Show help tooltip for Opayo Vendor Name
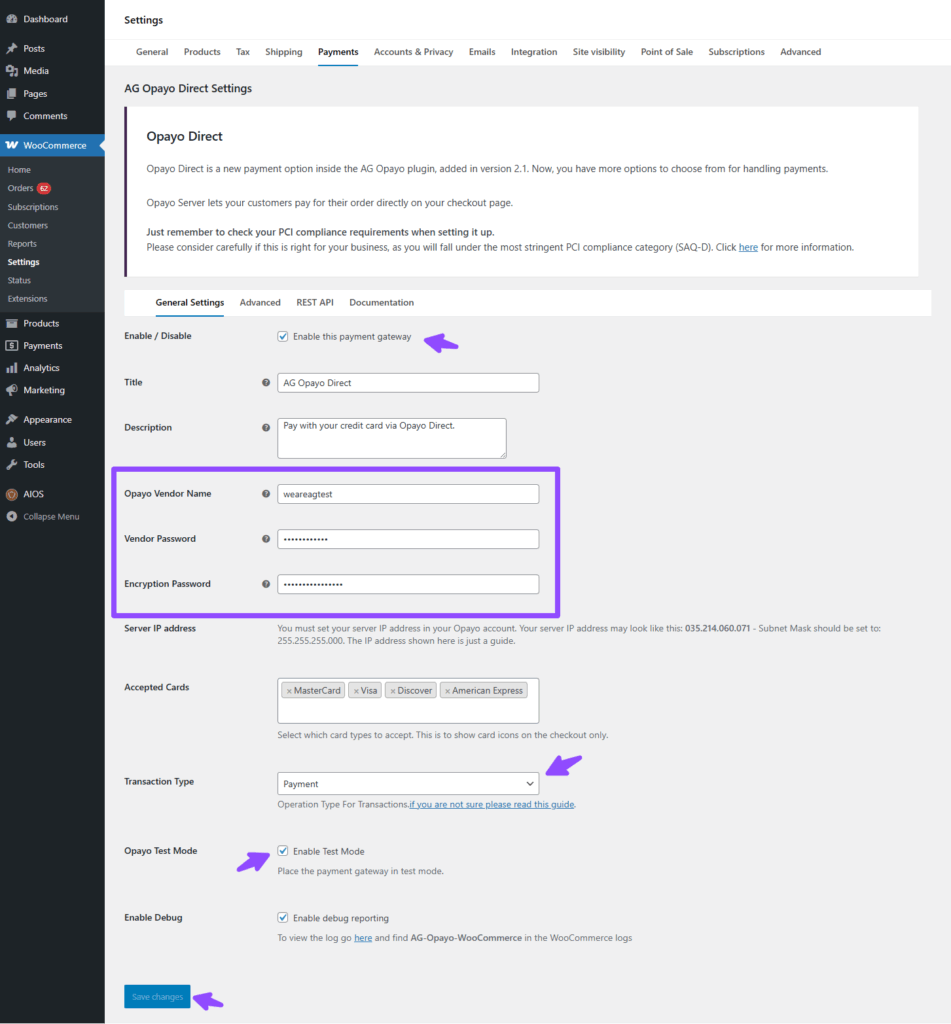This screenshot has width=951, height=1024. coord(266,494)
